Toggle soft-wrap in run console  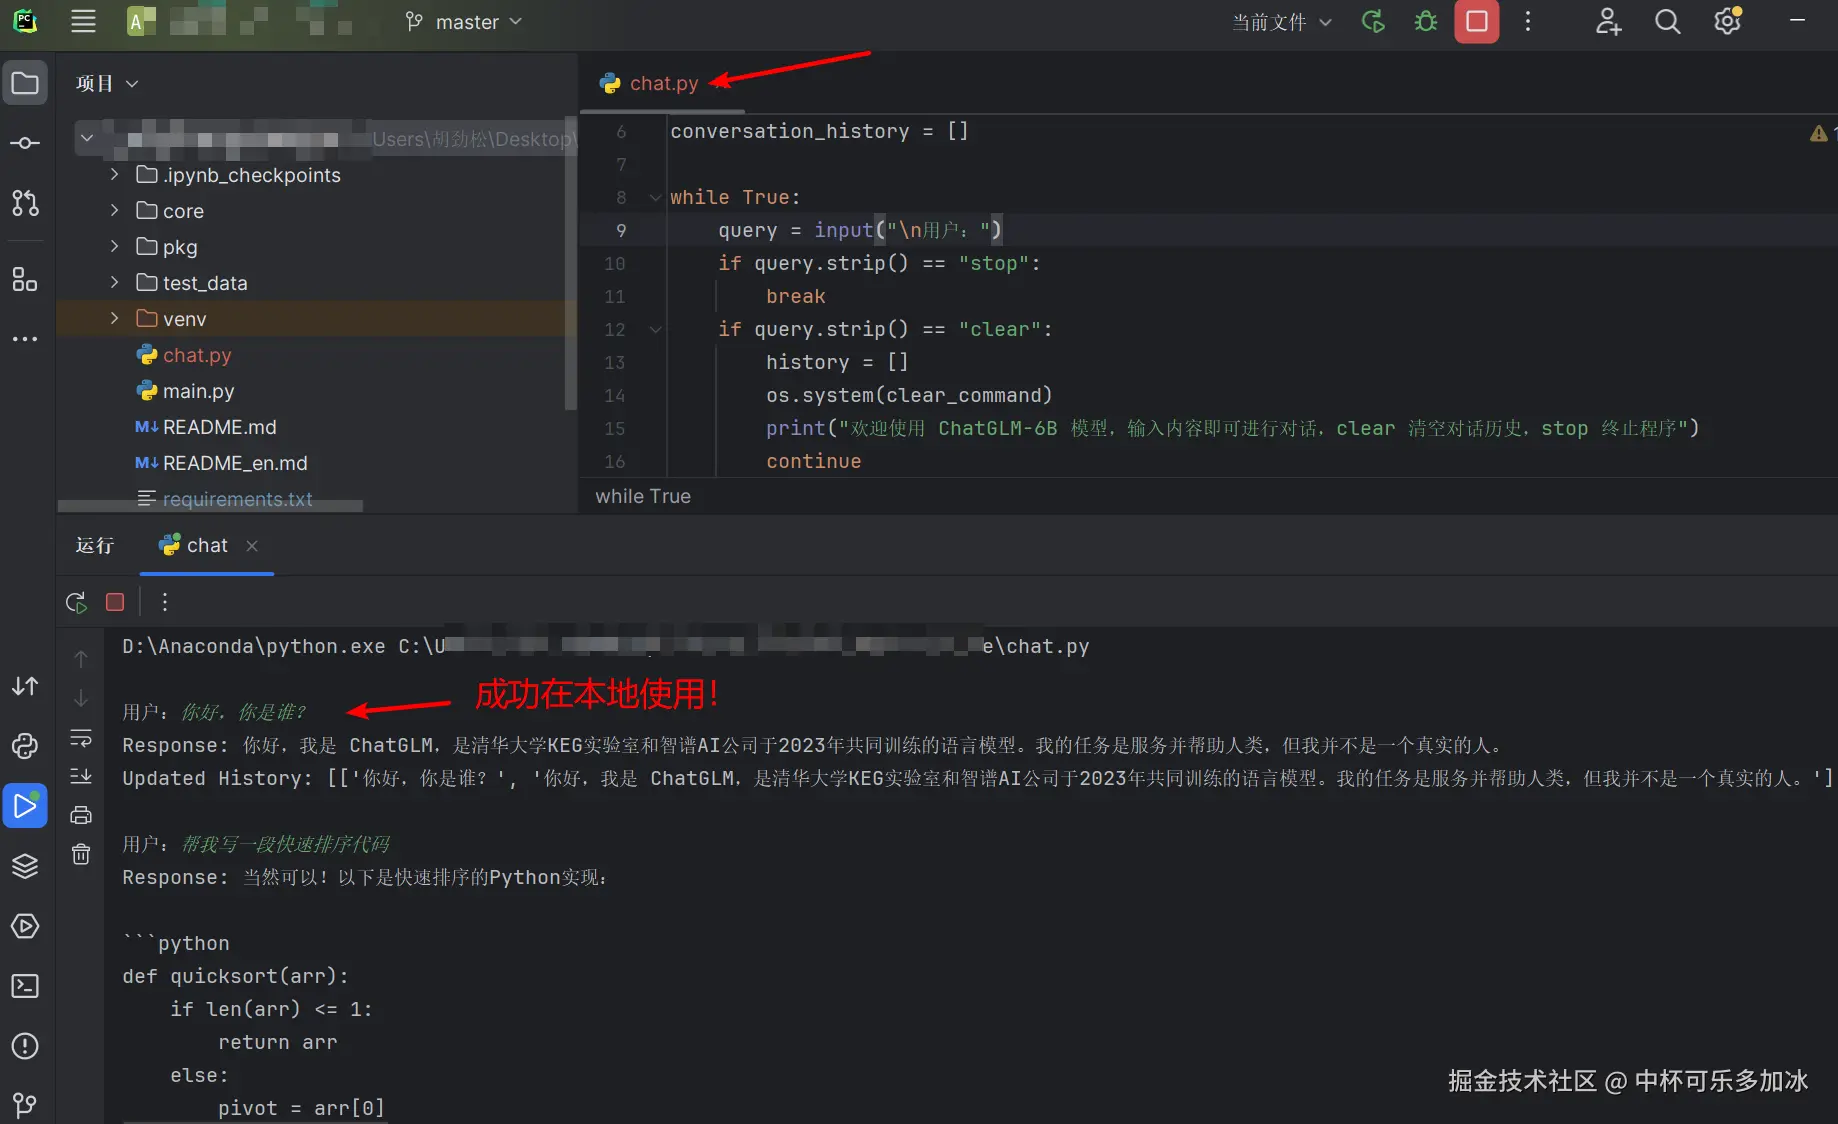pos(81,738)
